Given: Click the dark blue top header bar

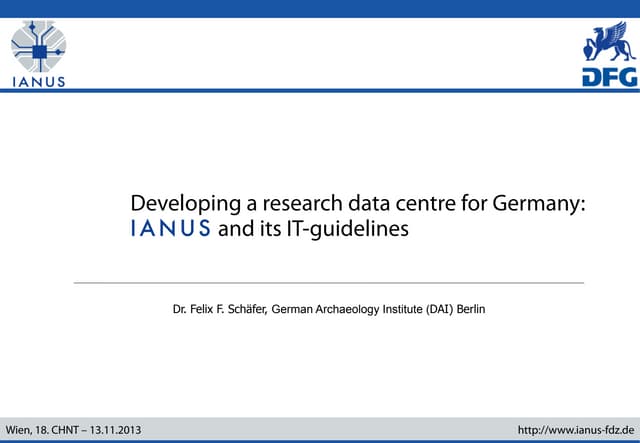Looking at the screenshot, I should 320,8.
